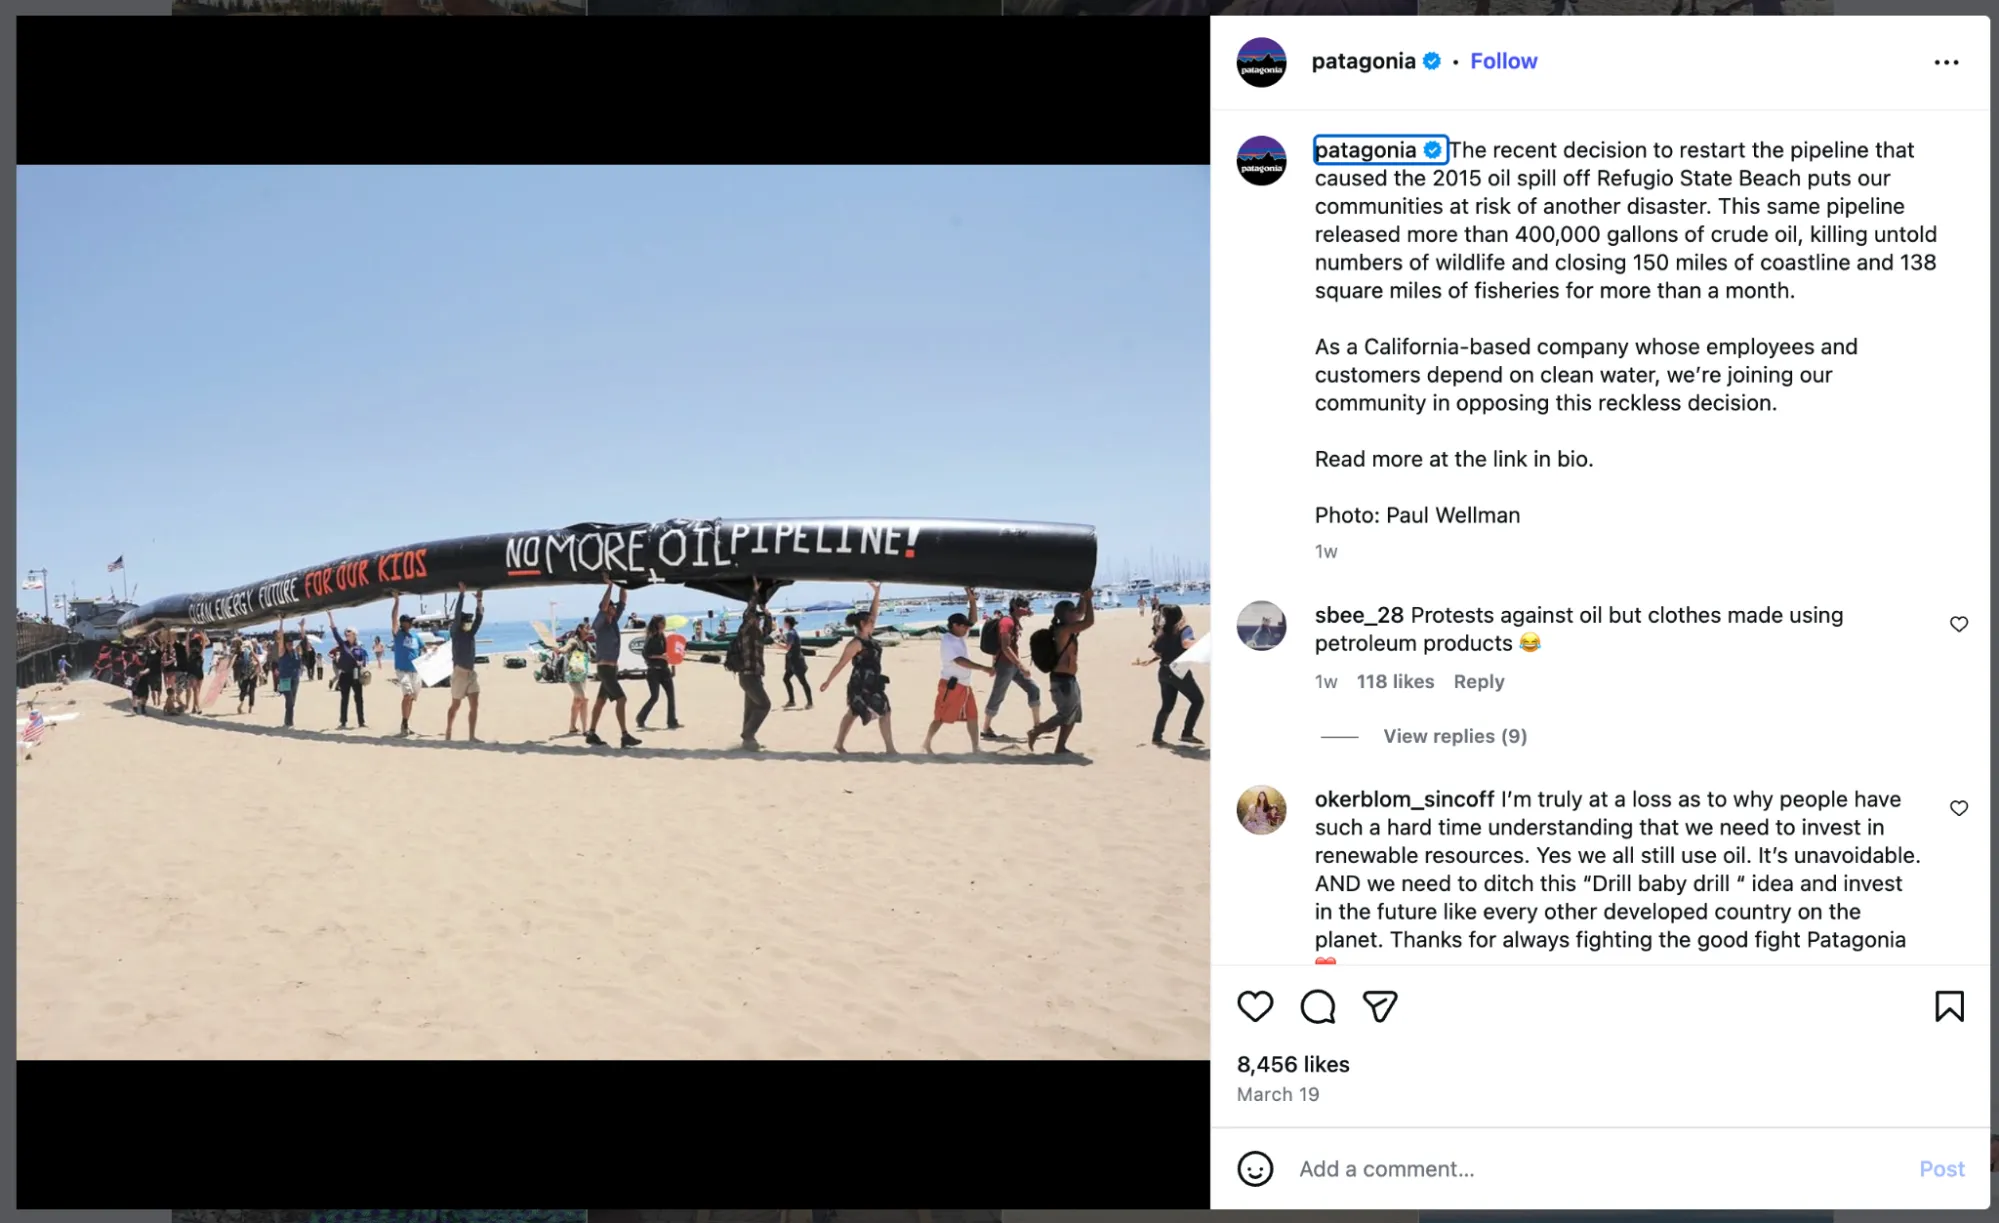1999x1224 pixels.
Task: Follow the patagonia account
Action: tap(1503, 61)
